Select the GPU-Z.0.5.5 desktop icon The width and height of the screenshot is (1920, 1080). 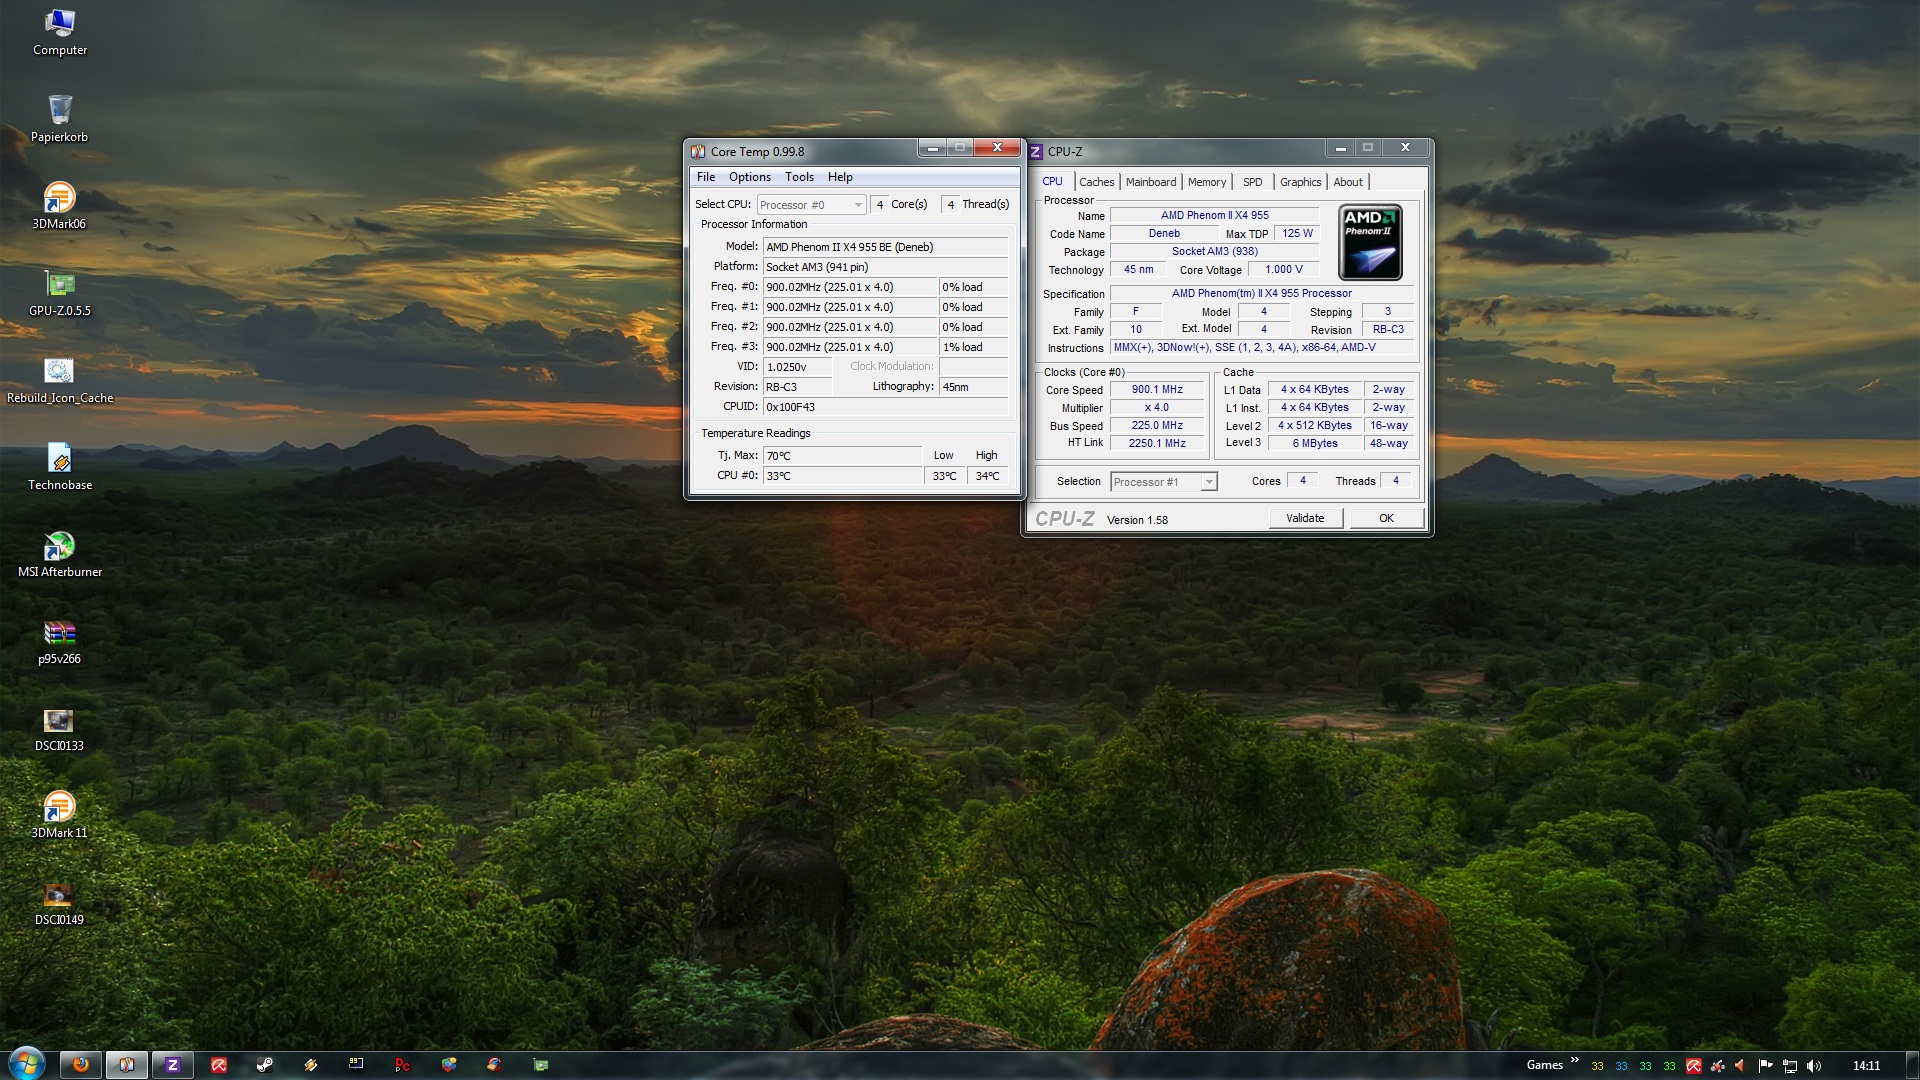(x=60, y=293)
